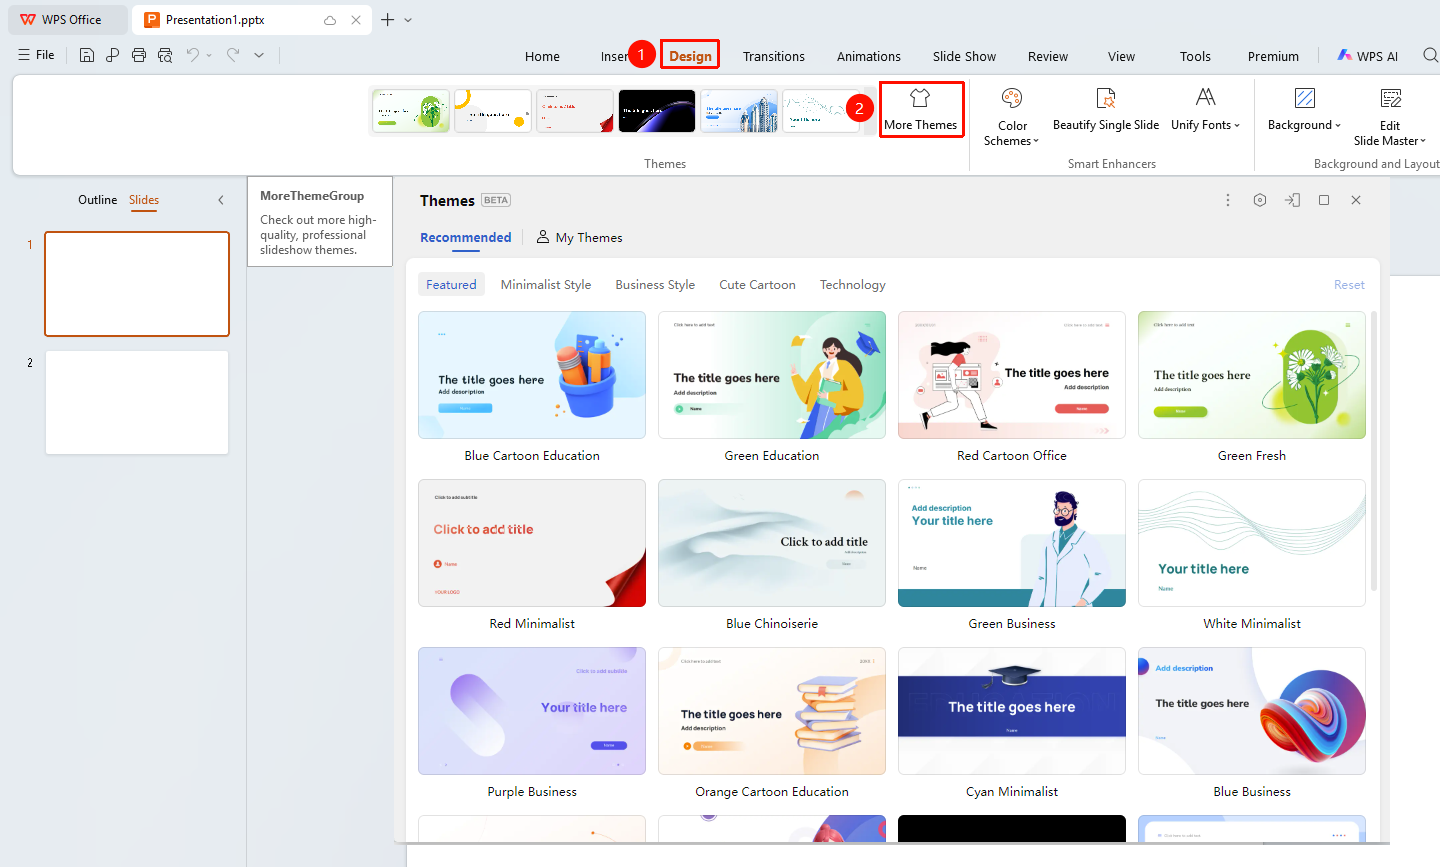The height and width of the screenshot is (867, 1440).
Task: Add a new tab with plus icon
Action: 388,20
